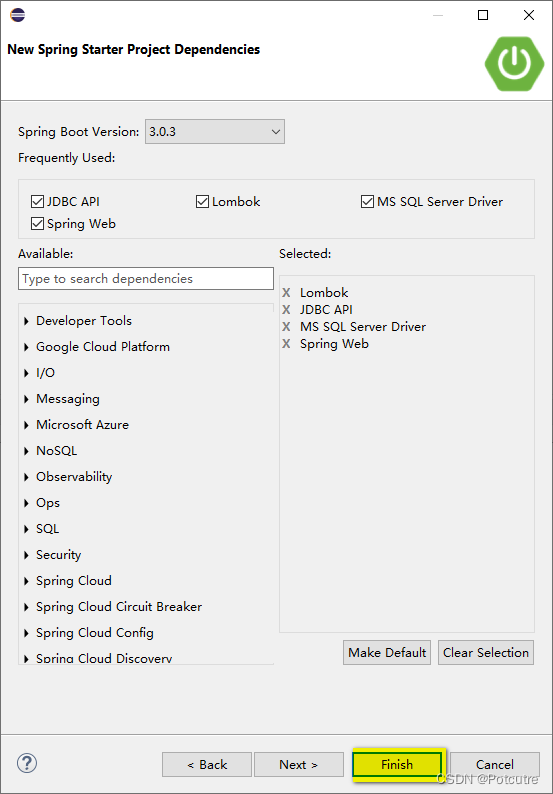
Task: Uncheck the MS SQL Server Driver checkbox
Action: point(368,202)
